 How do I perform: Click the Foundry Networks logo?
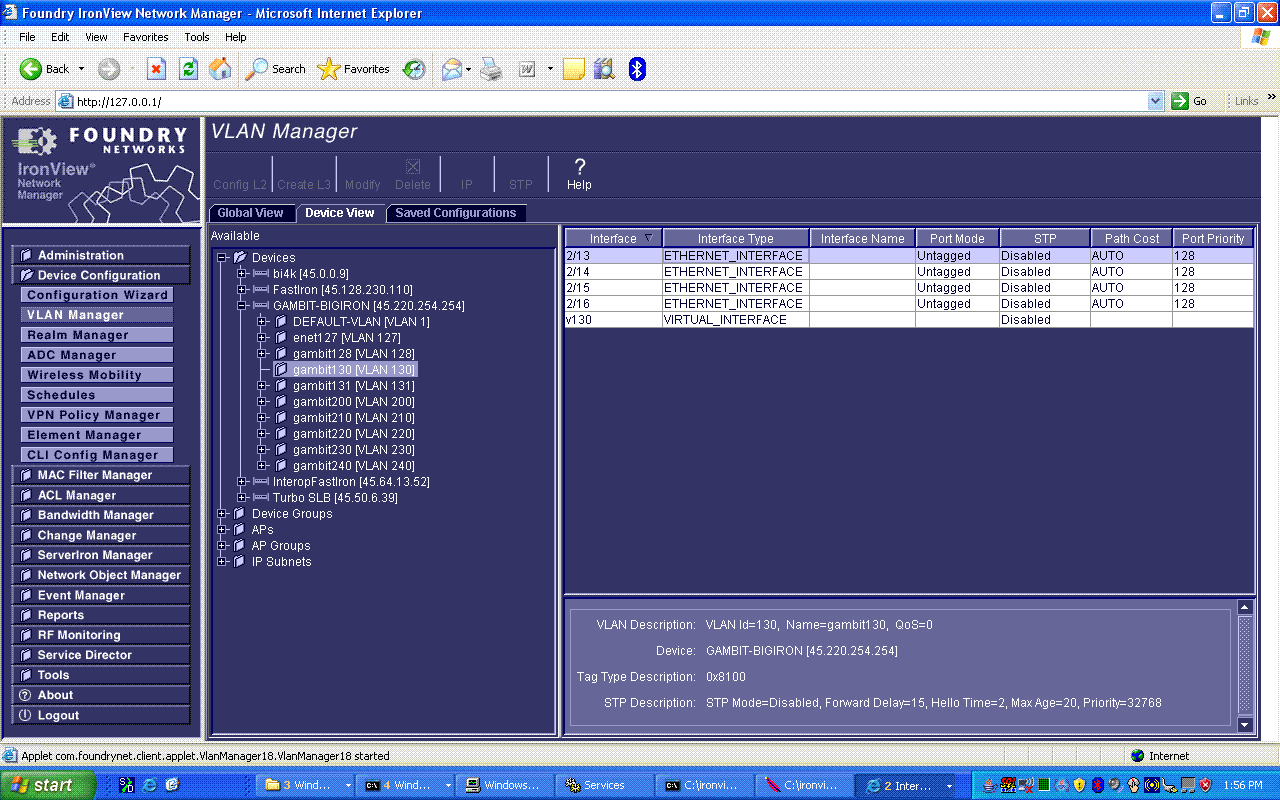(x=102, y=169)
